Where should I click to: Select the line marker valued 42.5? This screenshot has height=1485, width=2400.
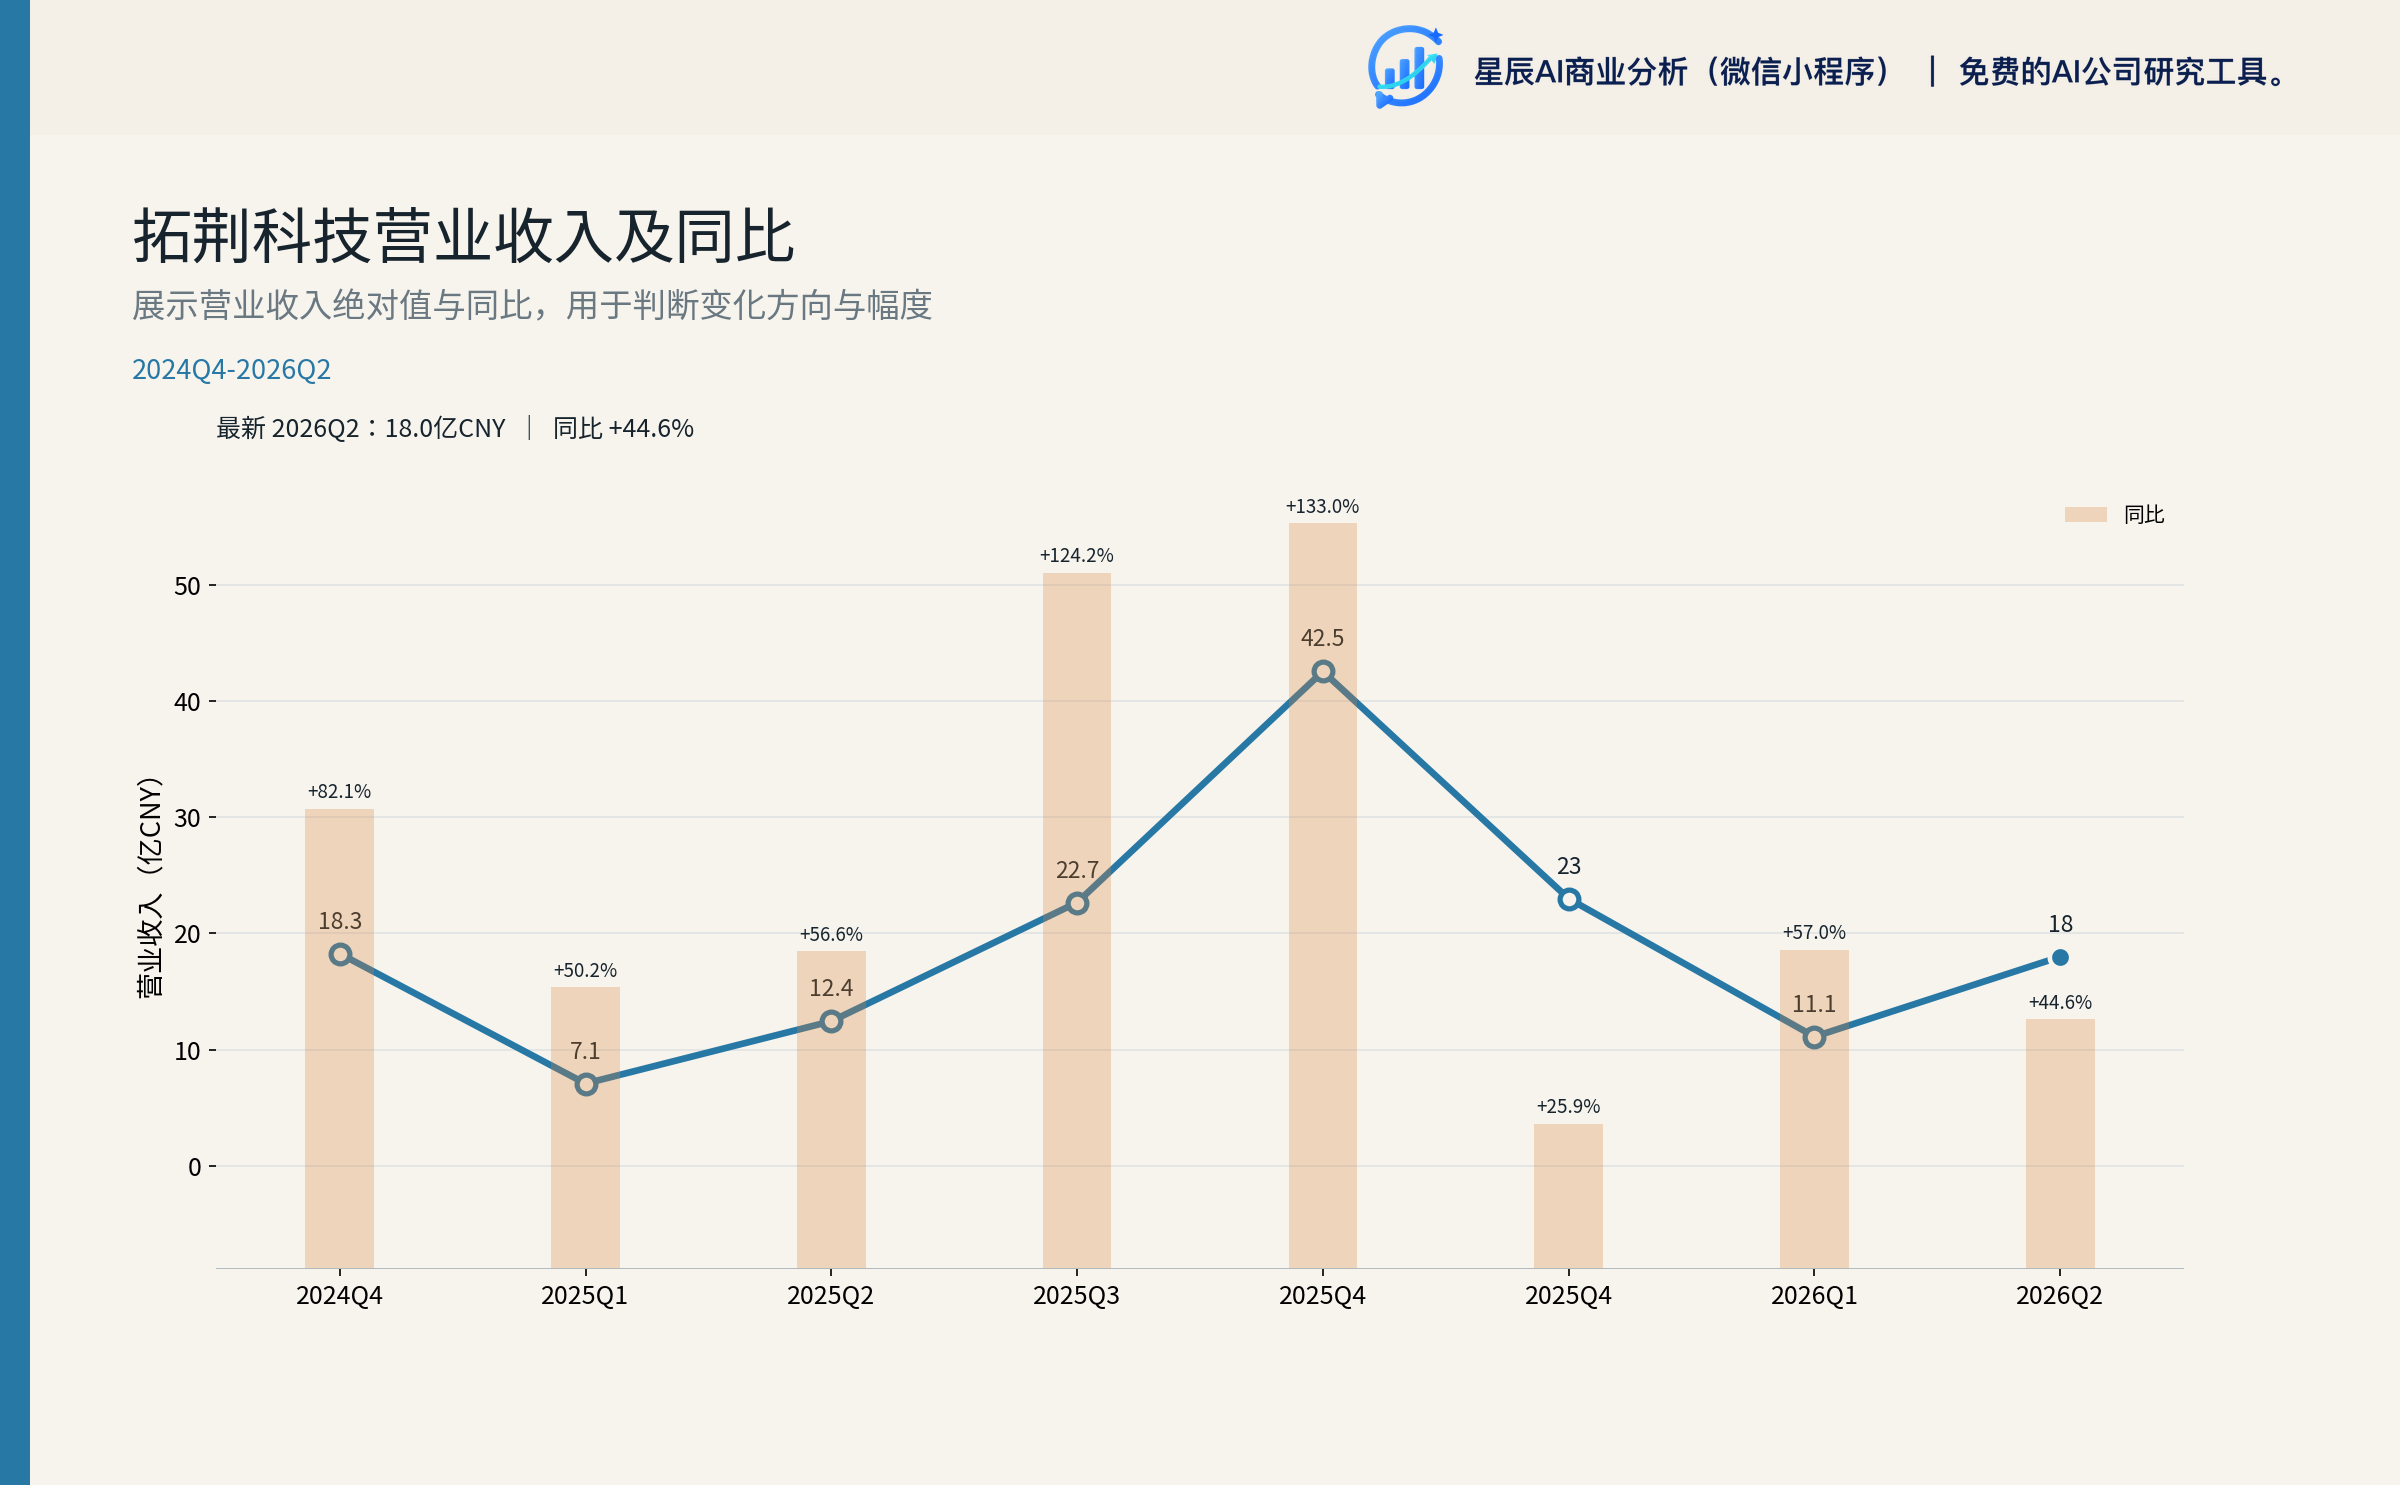click(1322, 672)
